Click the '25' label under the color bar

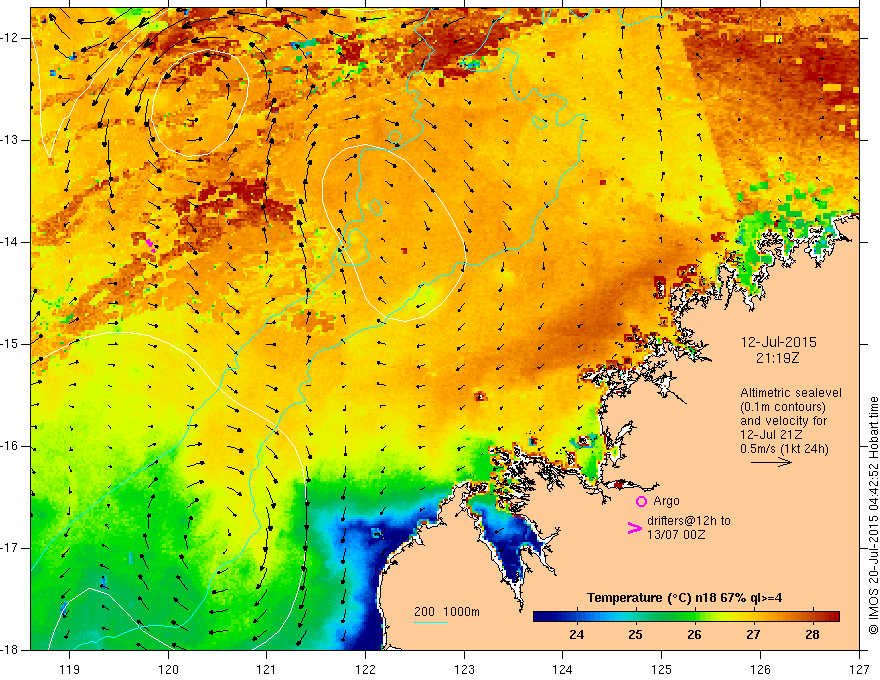click(x=635, y=635)
